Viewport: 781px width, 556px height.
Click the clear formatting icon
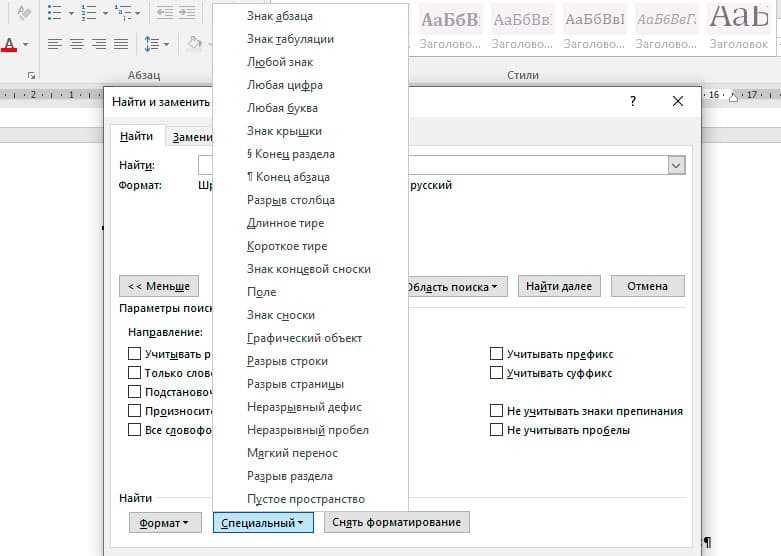tap(23, 12)
